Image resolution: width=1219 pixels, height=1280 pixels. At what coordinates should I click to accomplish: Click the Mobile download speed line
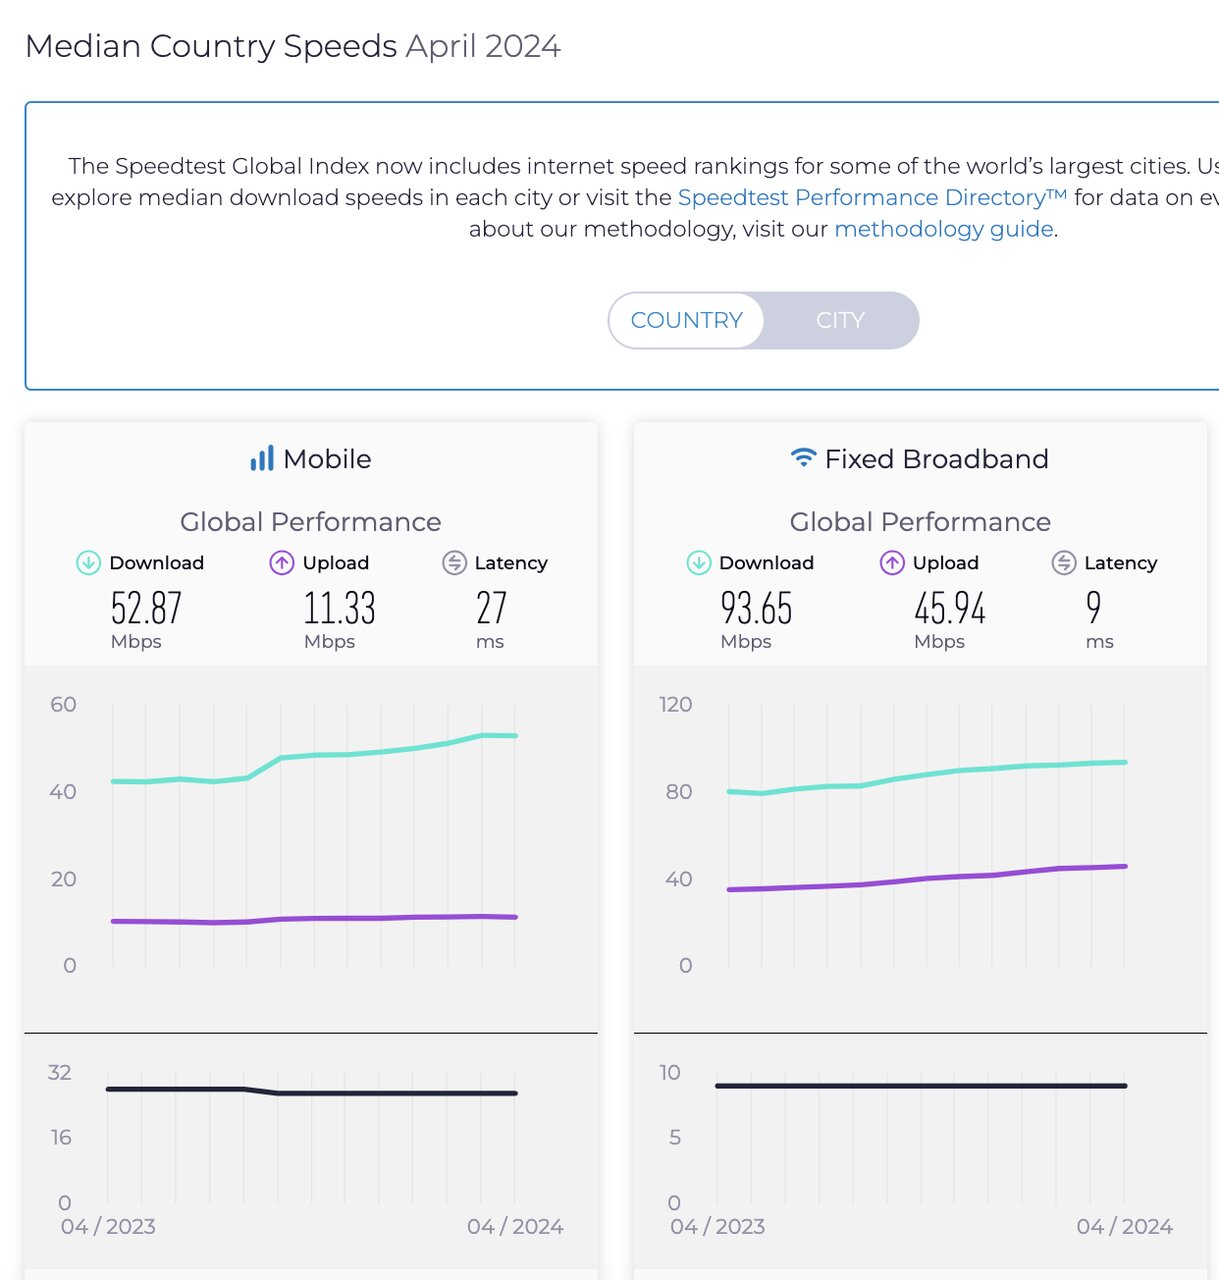point(347,755)
